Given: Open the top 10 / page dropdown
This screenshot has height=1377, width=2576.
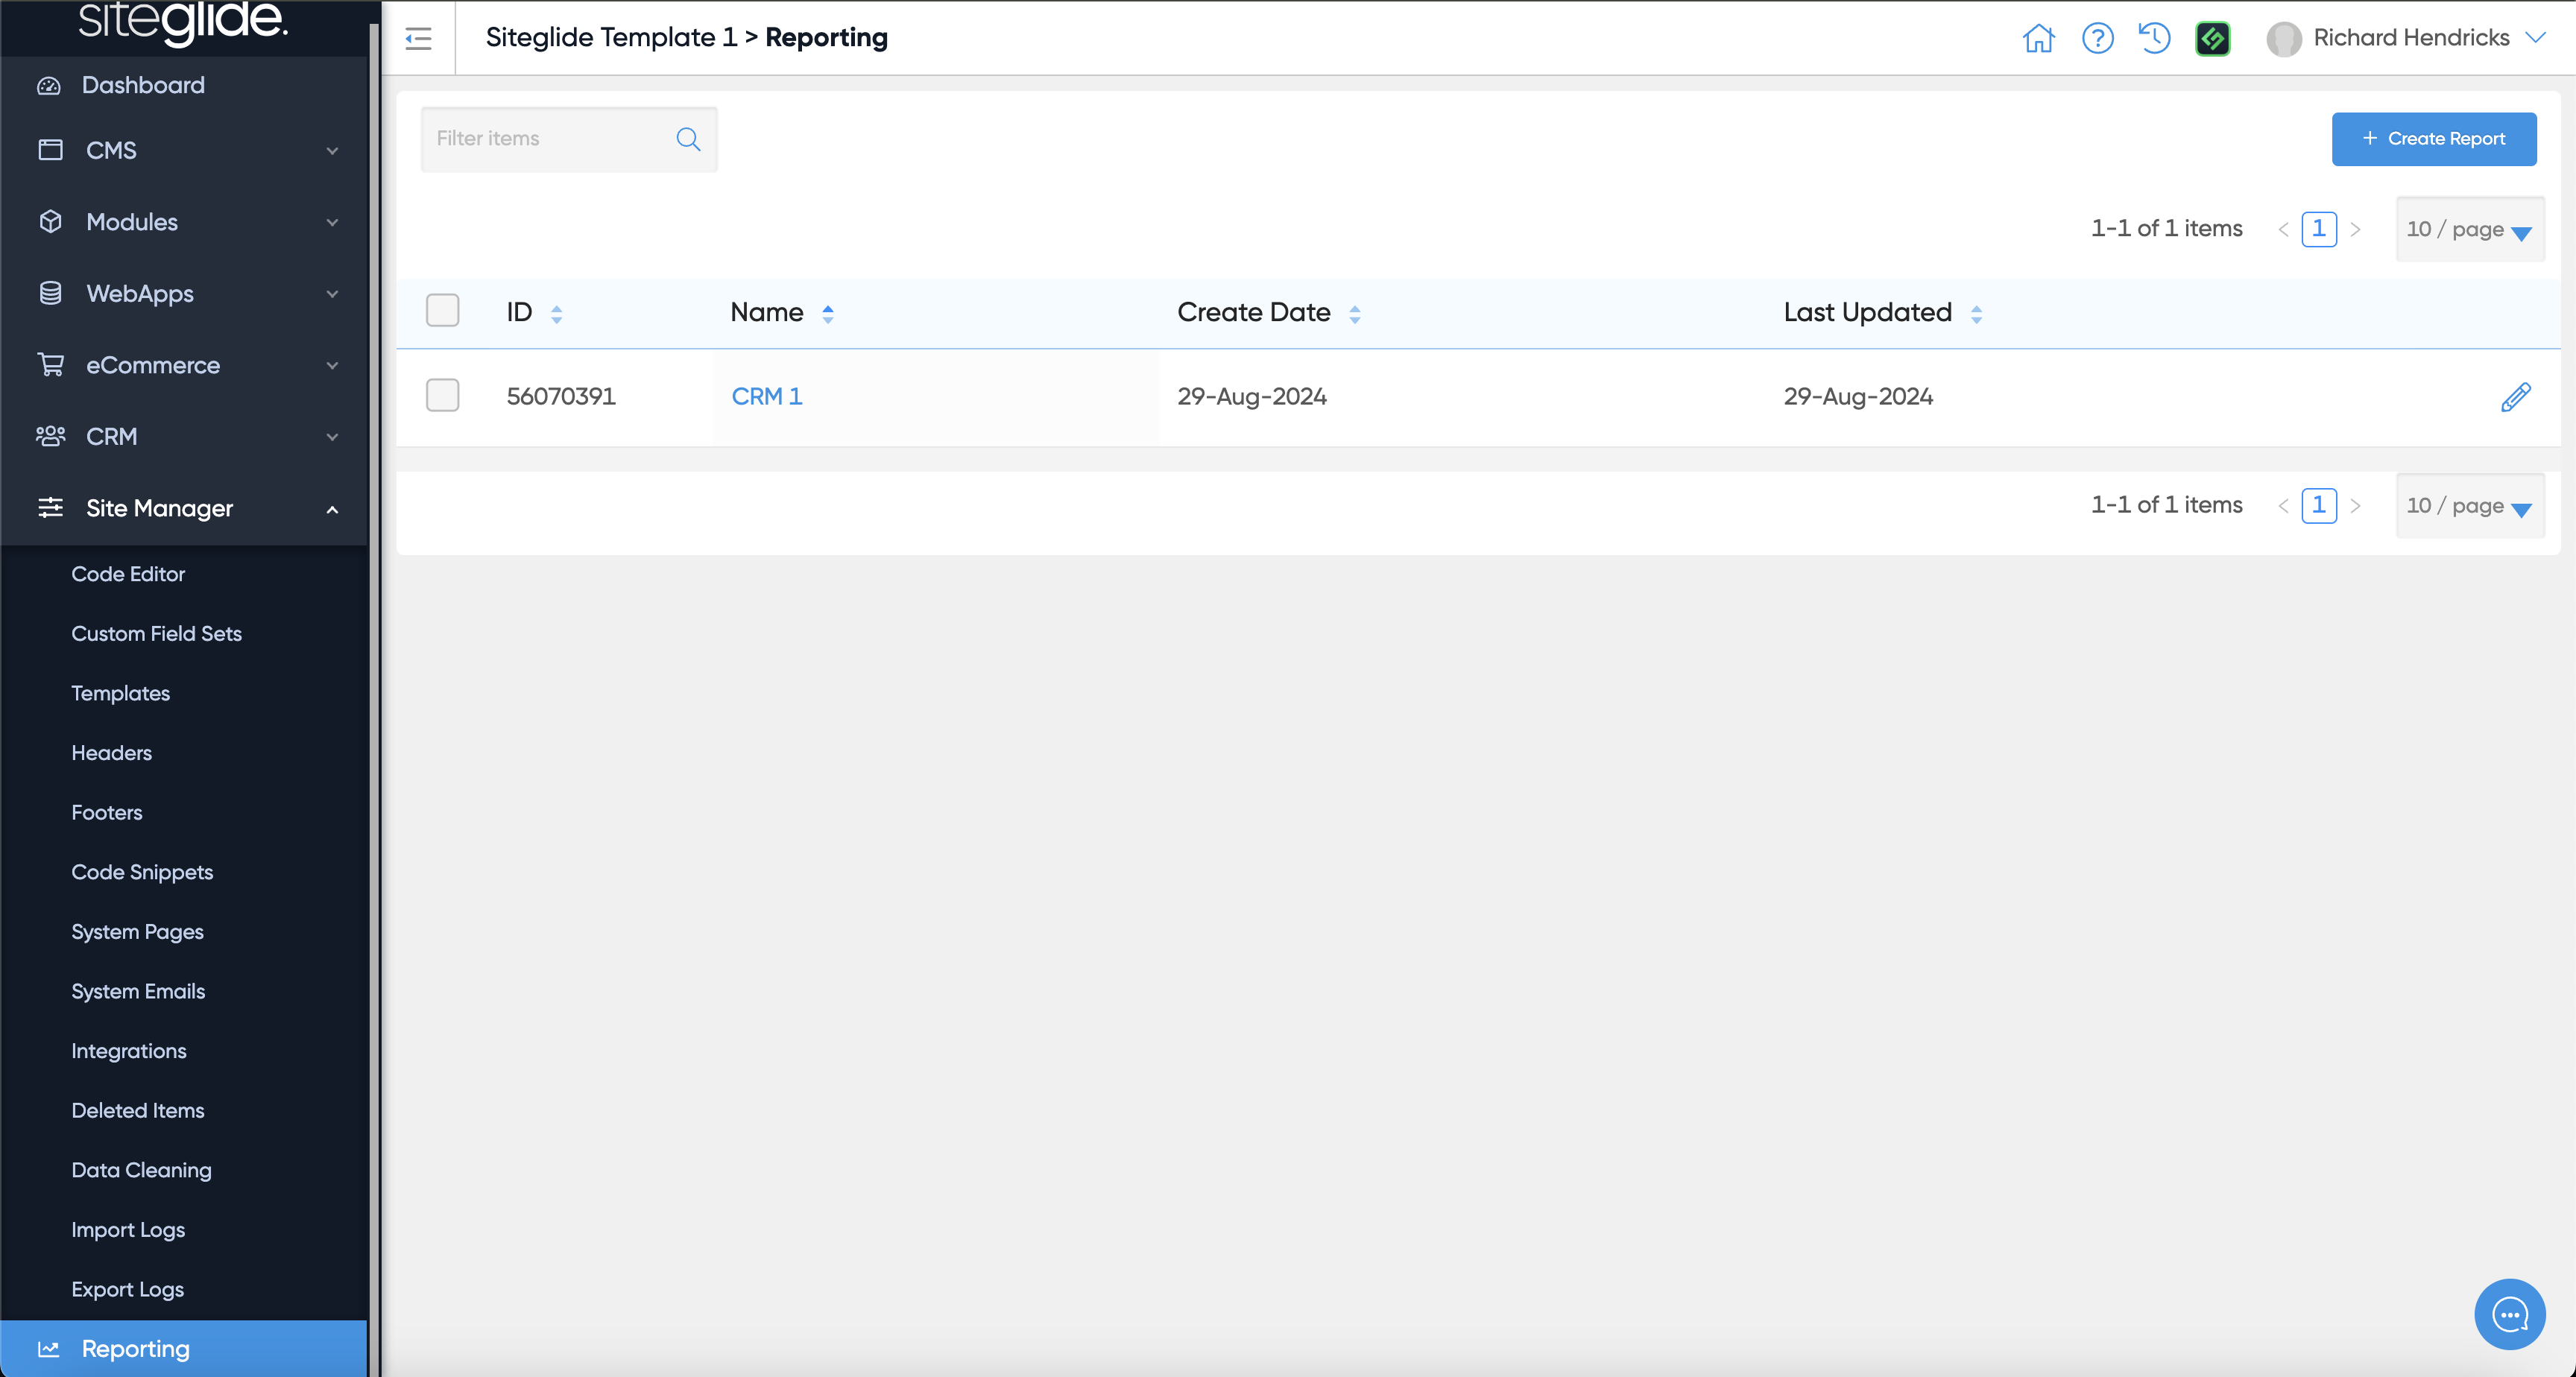Looking at the screenshot, I should 2468,229.
